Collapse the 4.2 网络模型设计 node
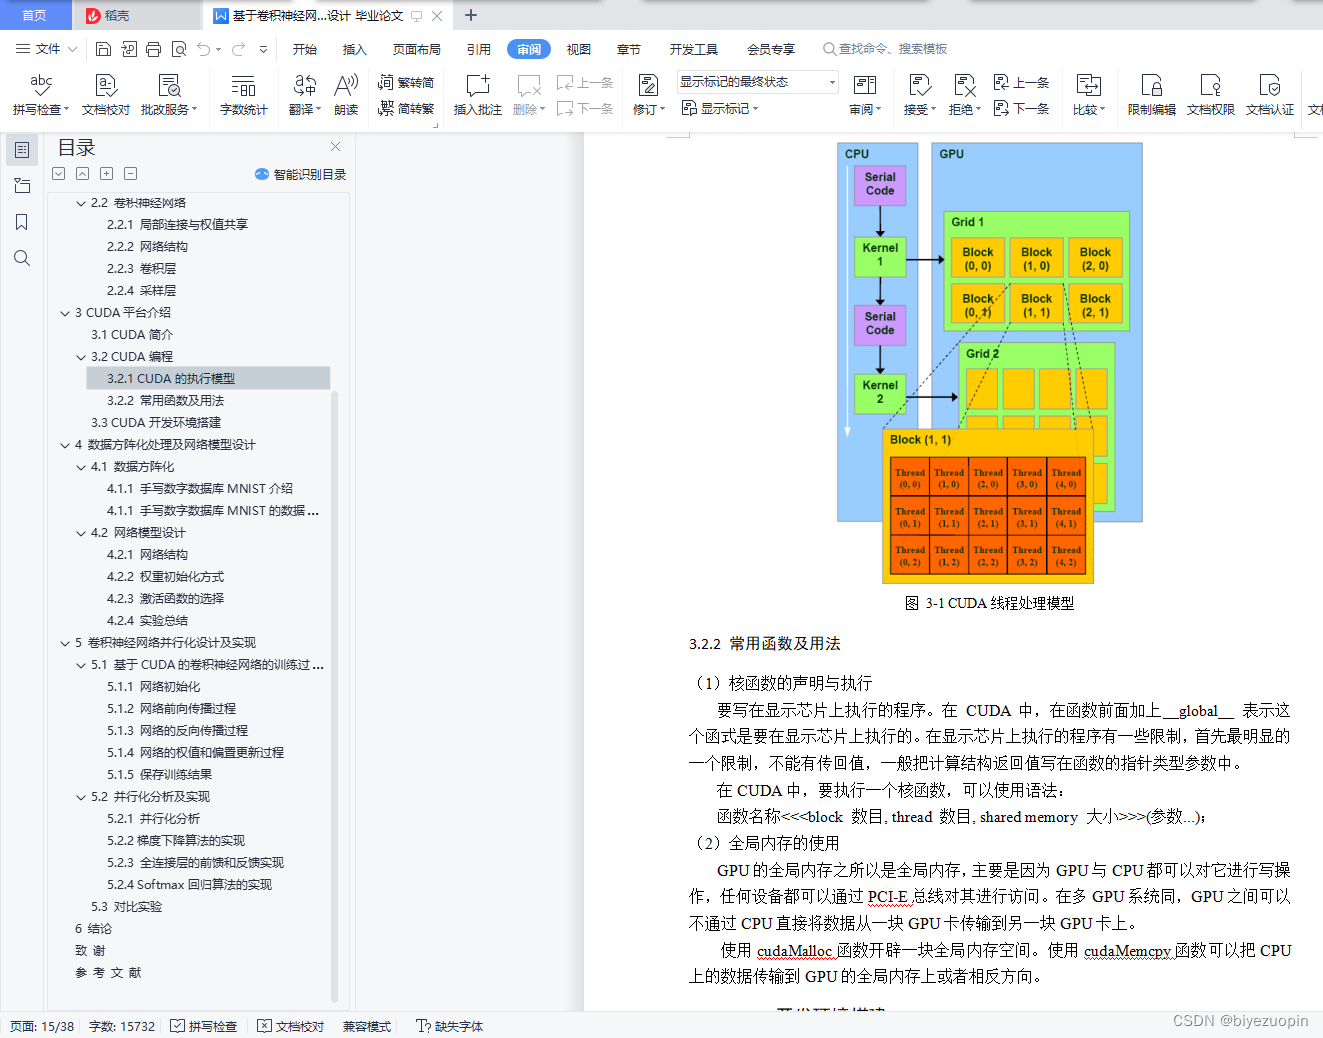 [x=81, y=533]
